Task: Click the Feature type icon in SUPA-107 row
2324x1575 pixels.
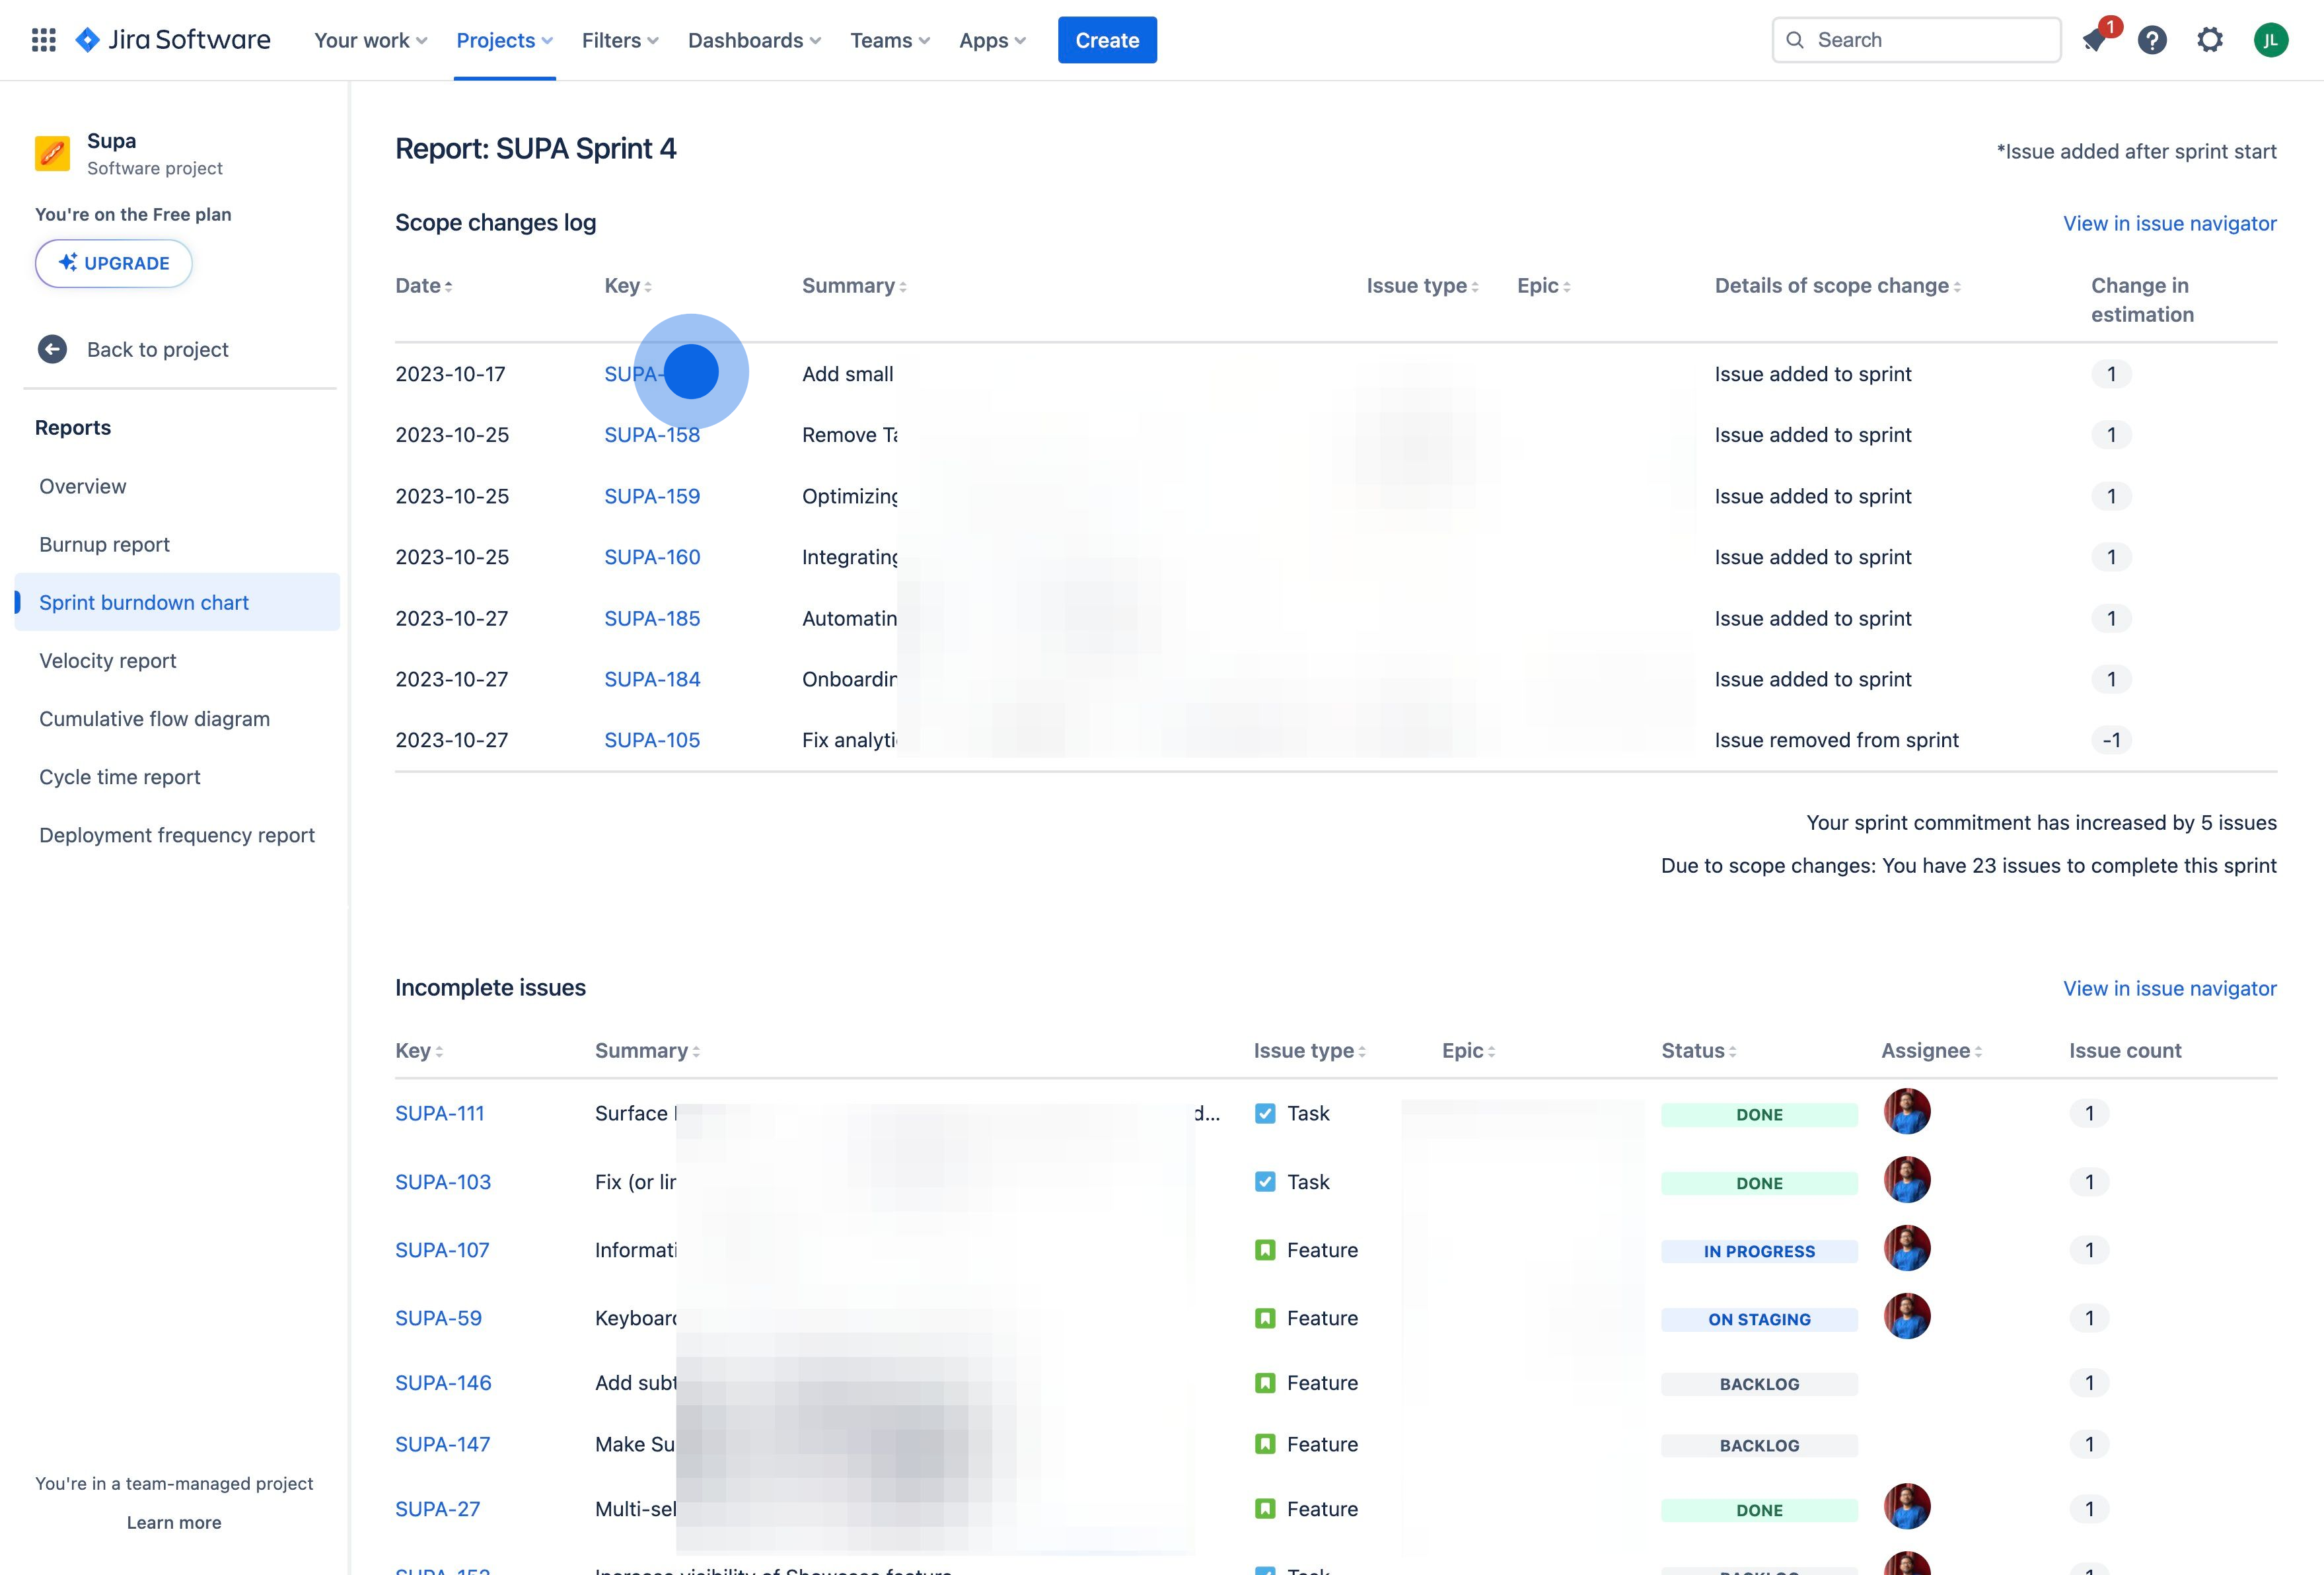Action: click(1265, 1250)
